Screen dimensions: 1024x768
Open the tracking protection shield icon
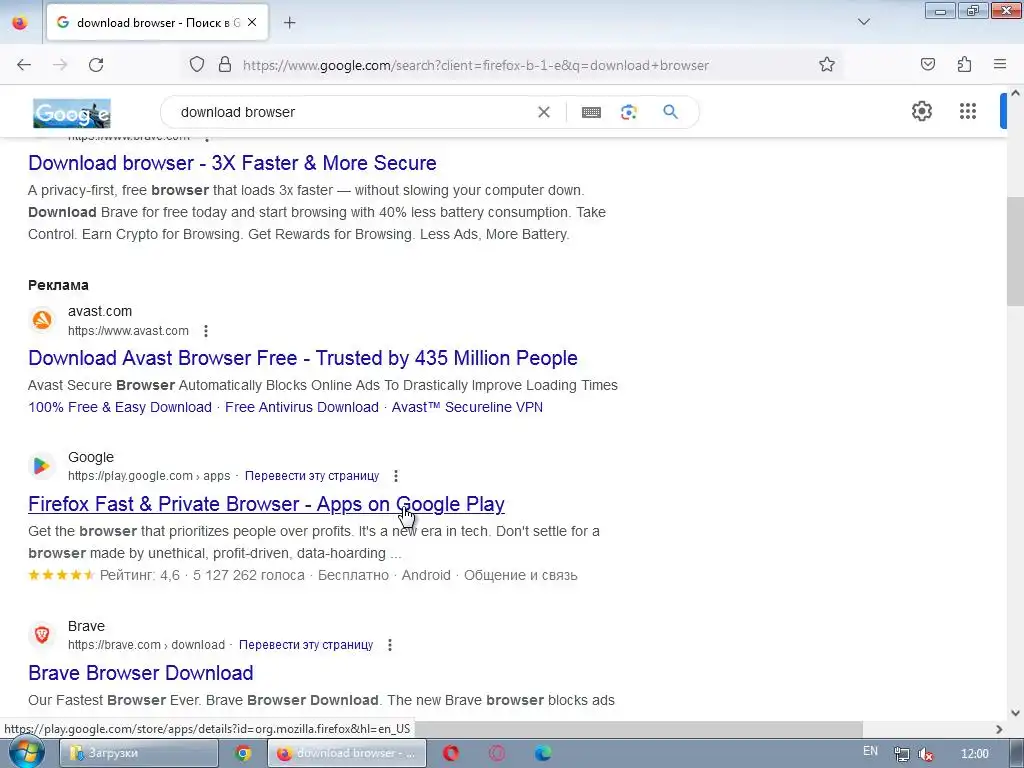tap(197, 65)
